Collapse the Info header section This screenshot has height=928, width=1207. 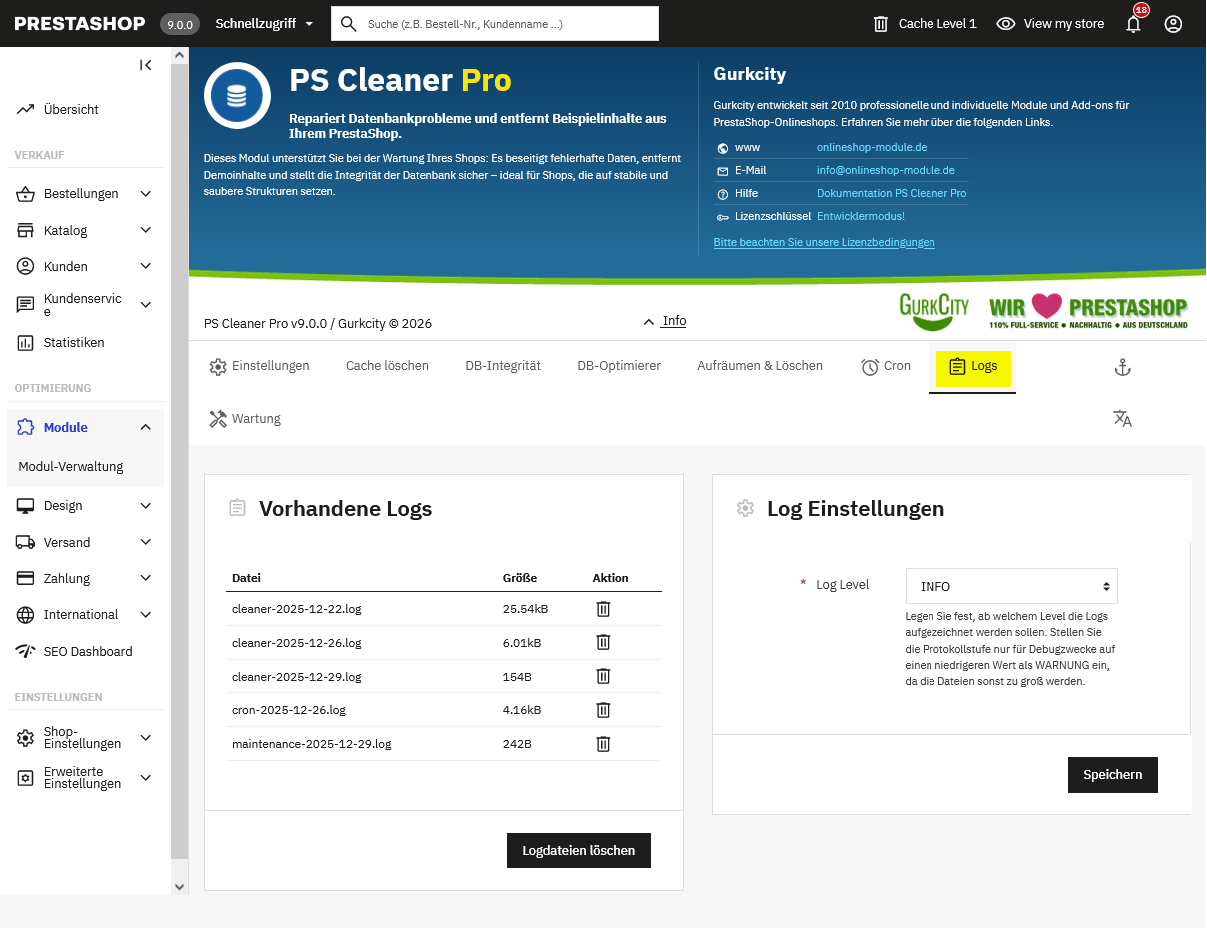click(x=665, y=321)
